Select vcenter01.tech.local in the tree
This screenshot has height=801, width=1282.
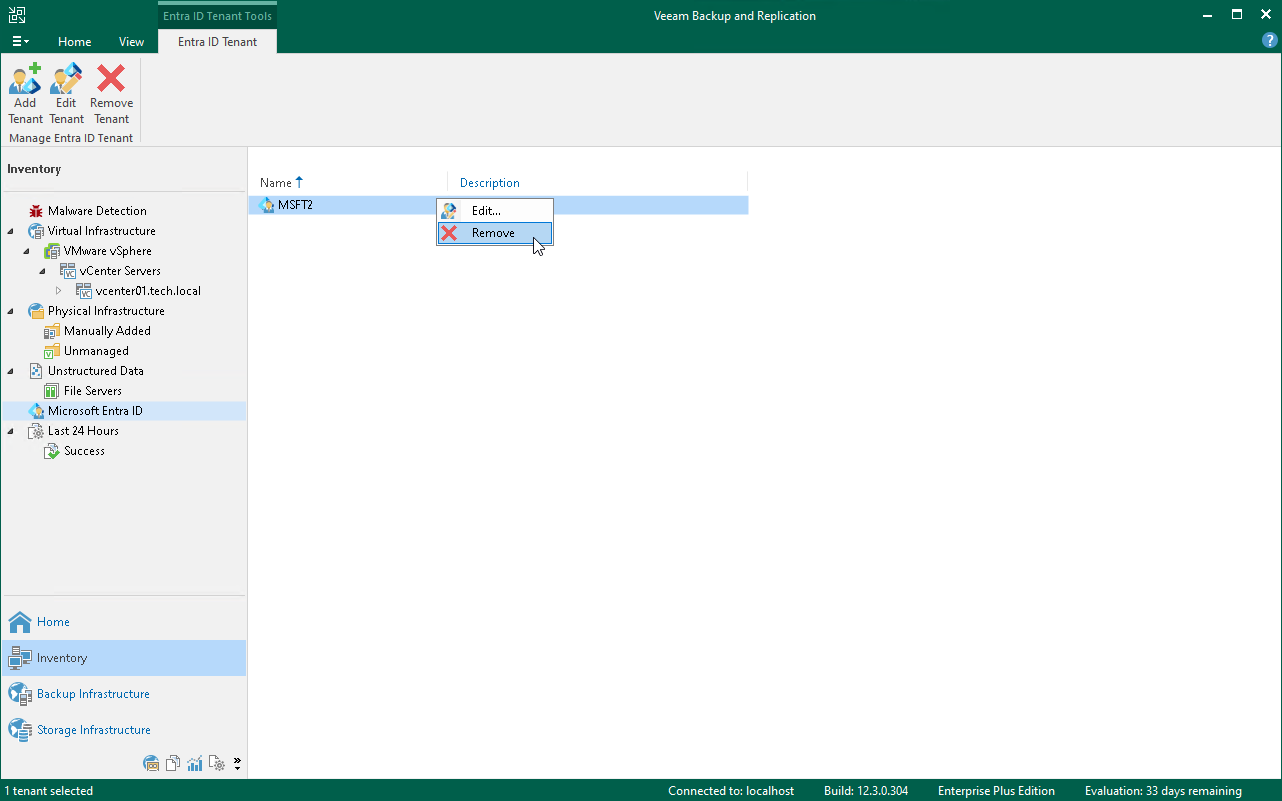148,291
